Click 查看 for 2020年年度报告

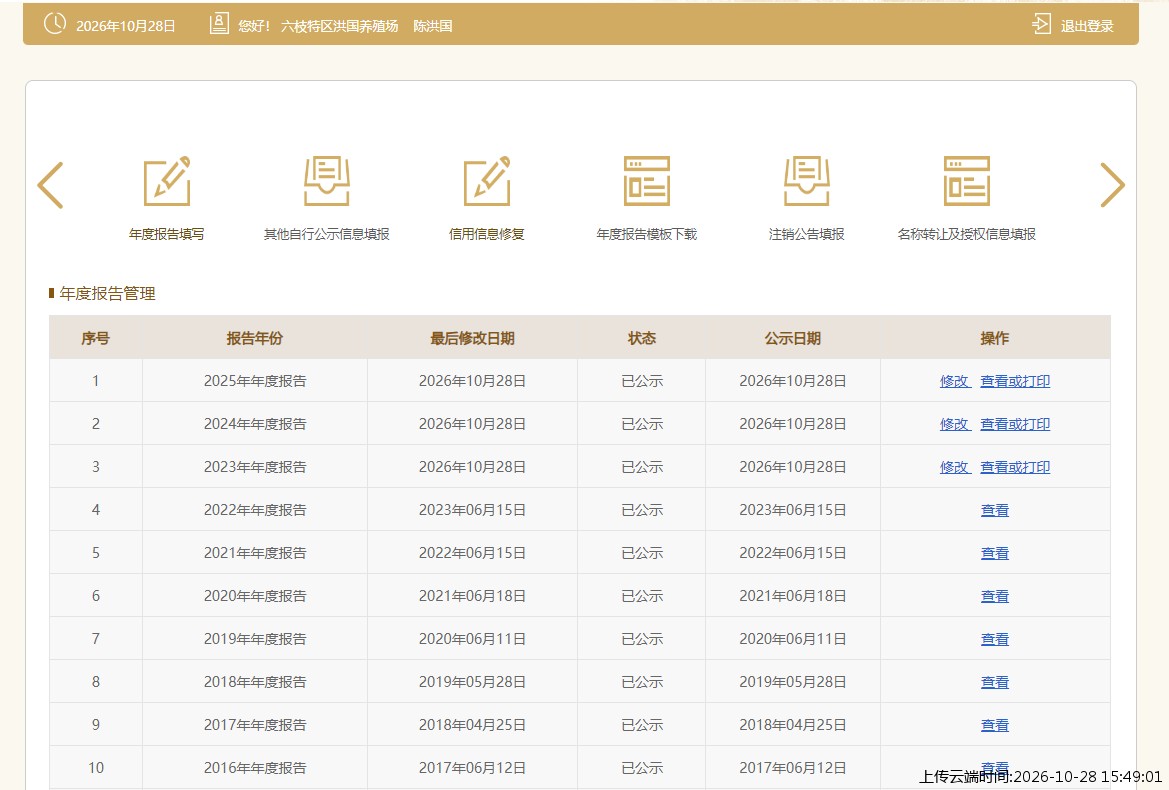tap(995, 596)
